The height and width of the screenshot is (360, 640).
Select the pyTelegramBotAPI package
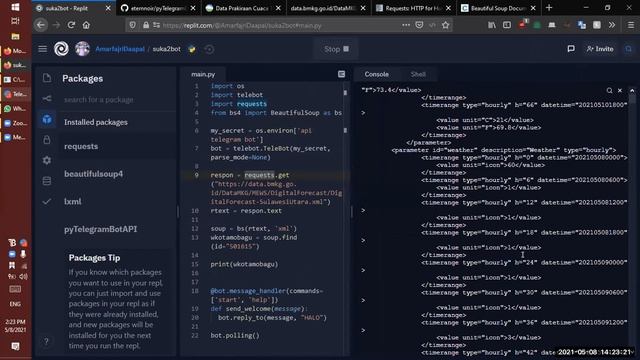point(100,229)
